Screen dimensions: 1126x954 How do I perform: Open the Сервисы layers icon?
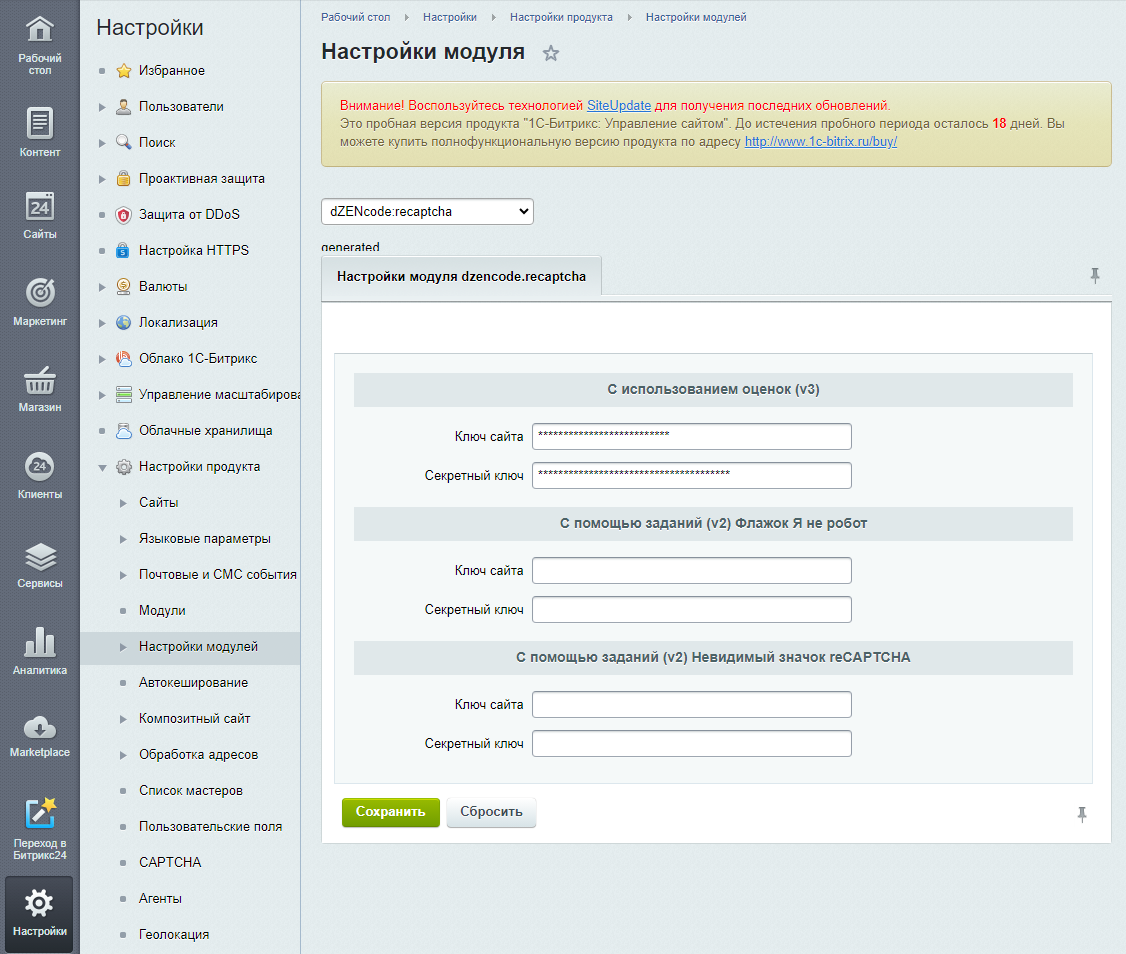(39, 557)
